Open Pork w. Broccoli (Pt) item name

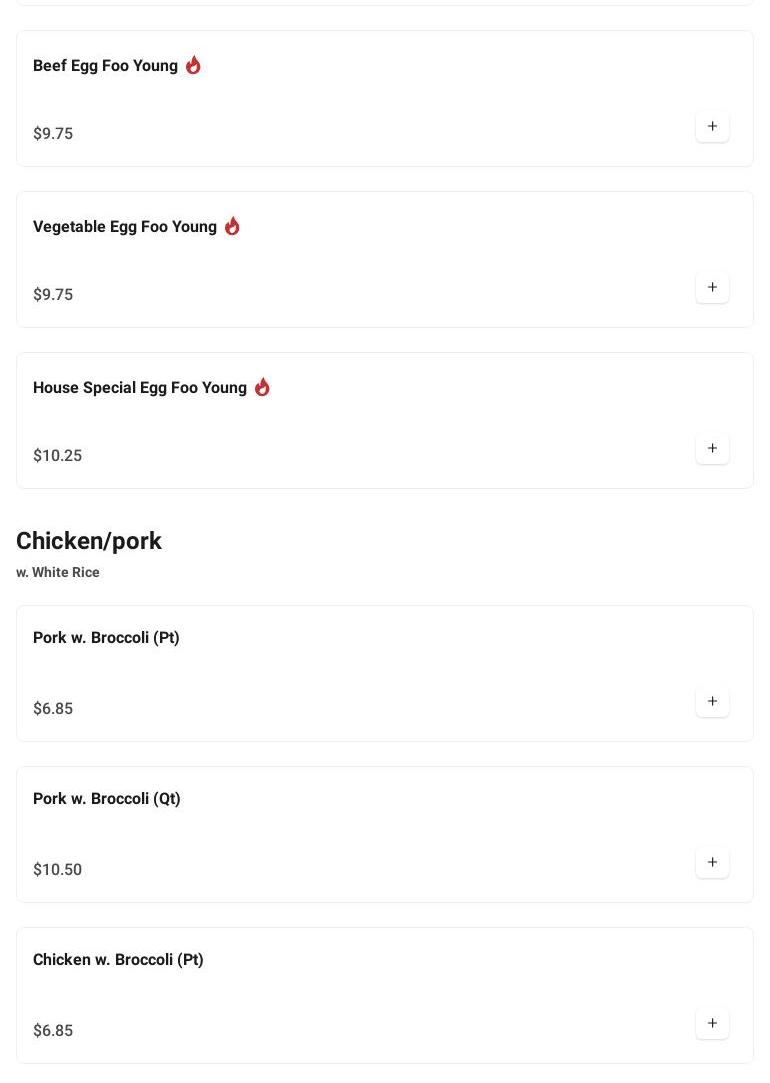tap(106, 638)
